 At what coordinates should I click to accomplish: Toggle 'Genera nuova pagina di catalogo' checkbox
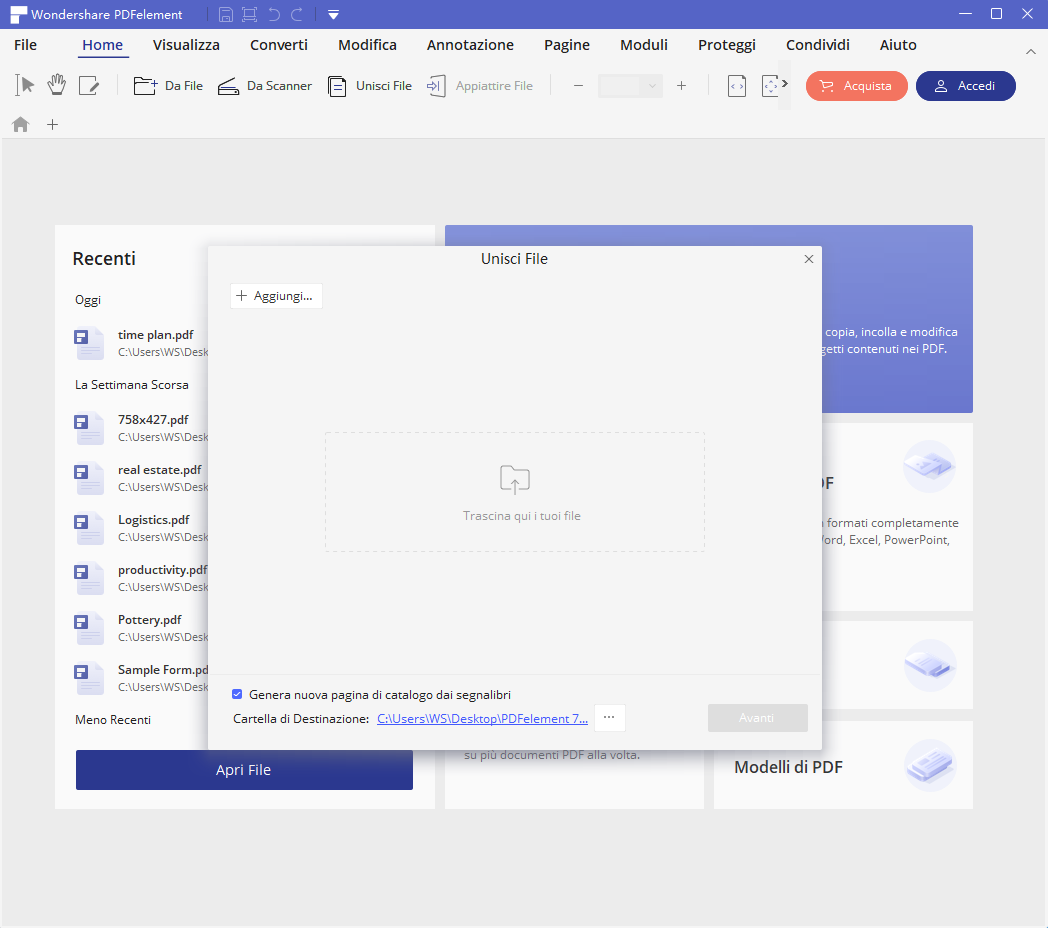[x=237, y=694]
